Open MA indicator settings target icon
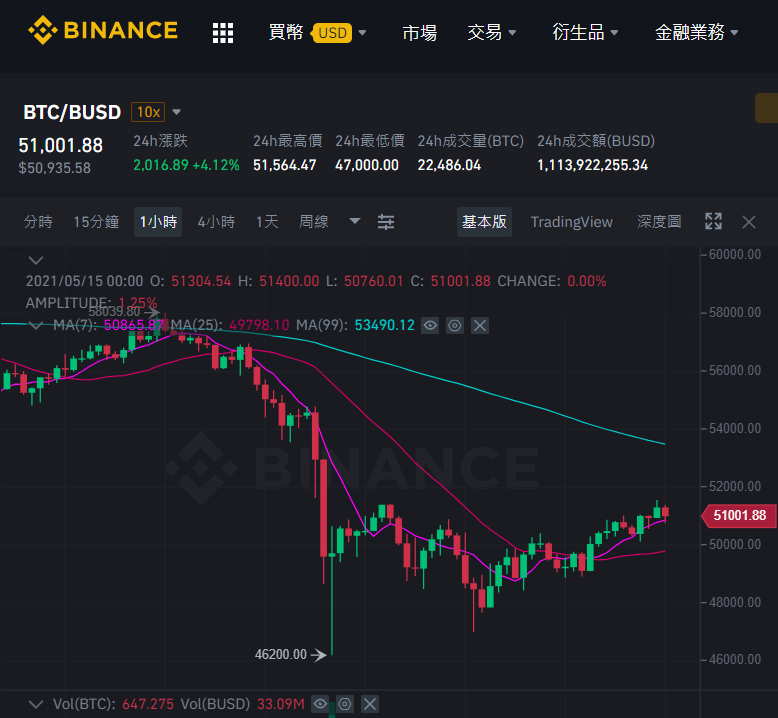This screenshot has height=718, width=778. (x=454, y=326)
